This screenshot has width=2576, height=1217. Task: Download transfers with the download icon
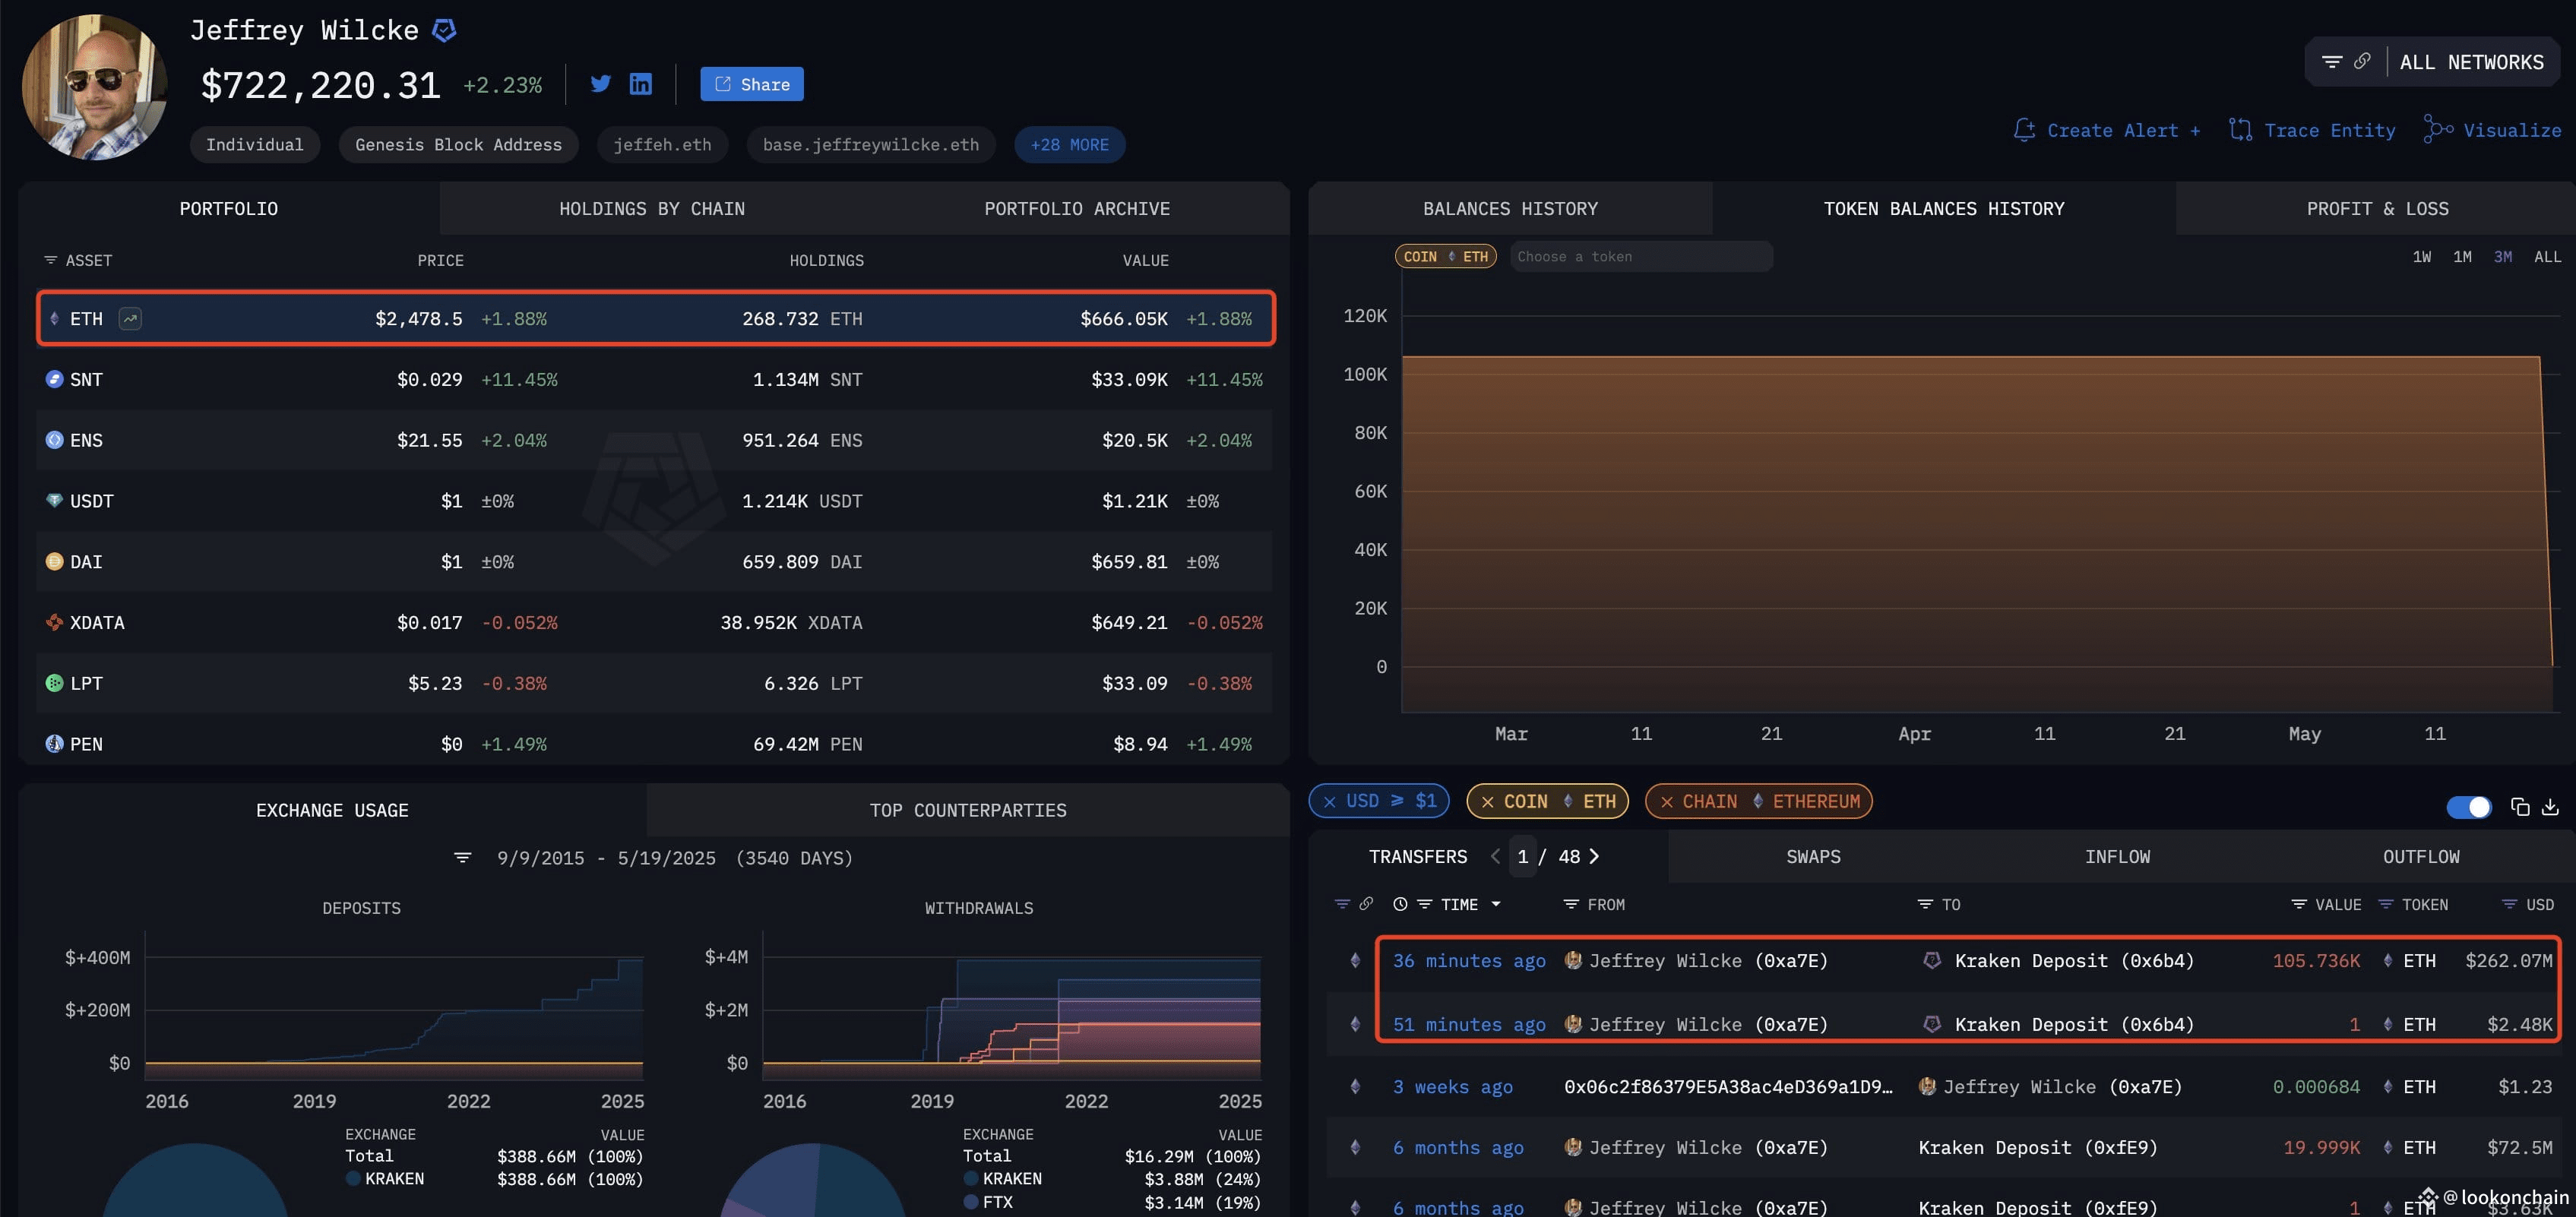pyautogui.click(x=2550, y=807)
